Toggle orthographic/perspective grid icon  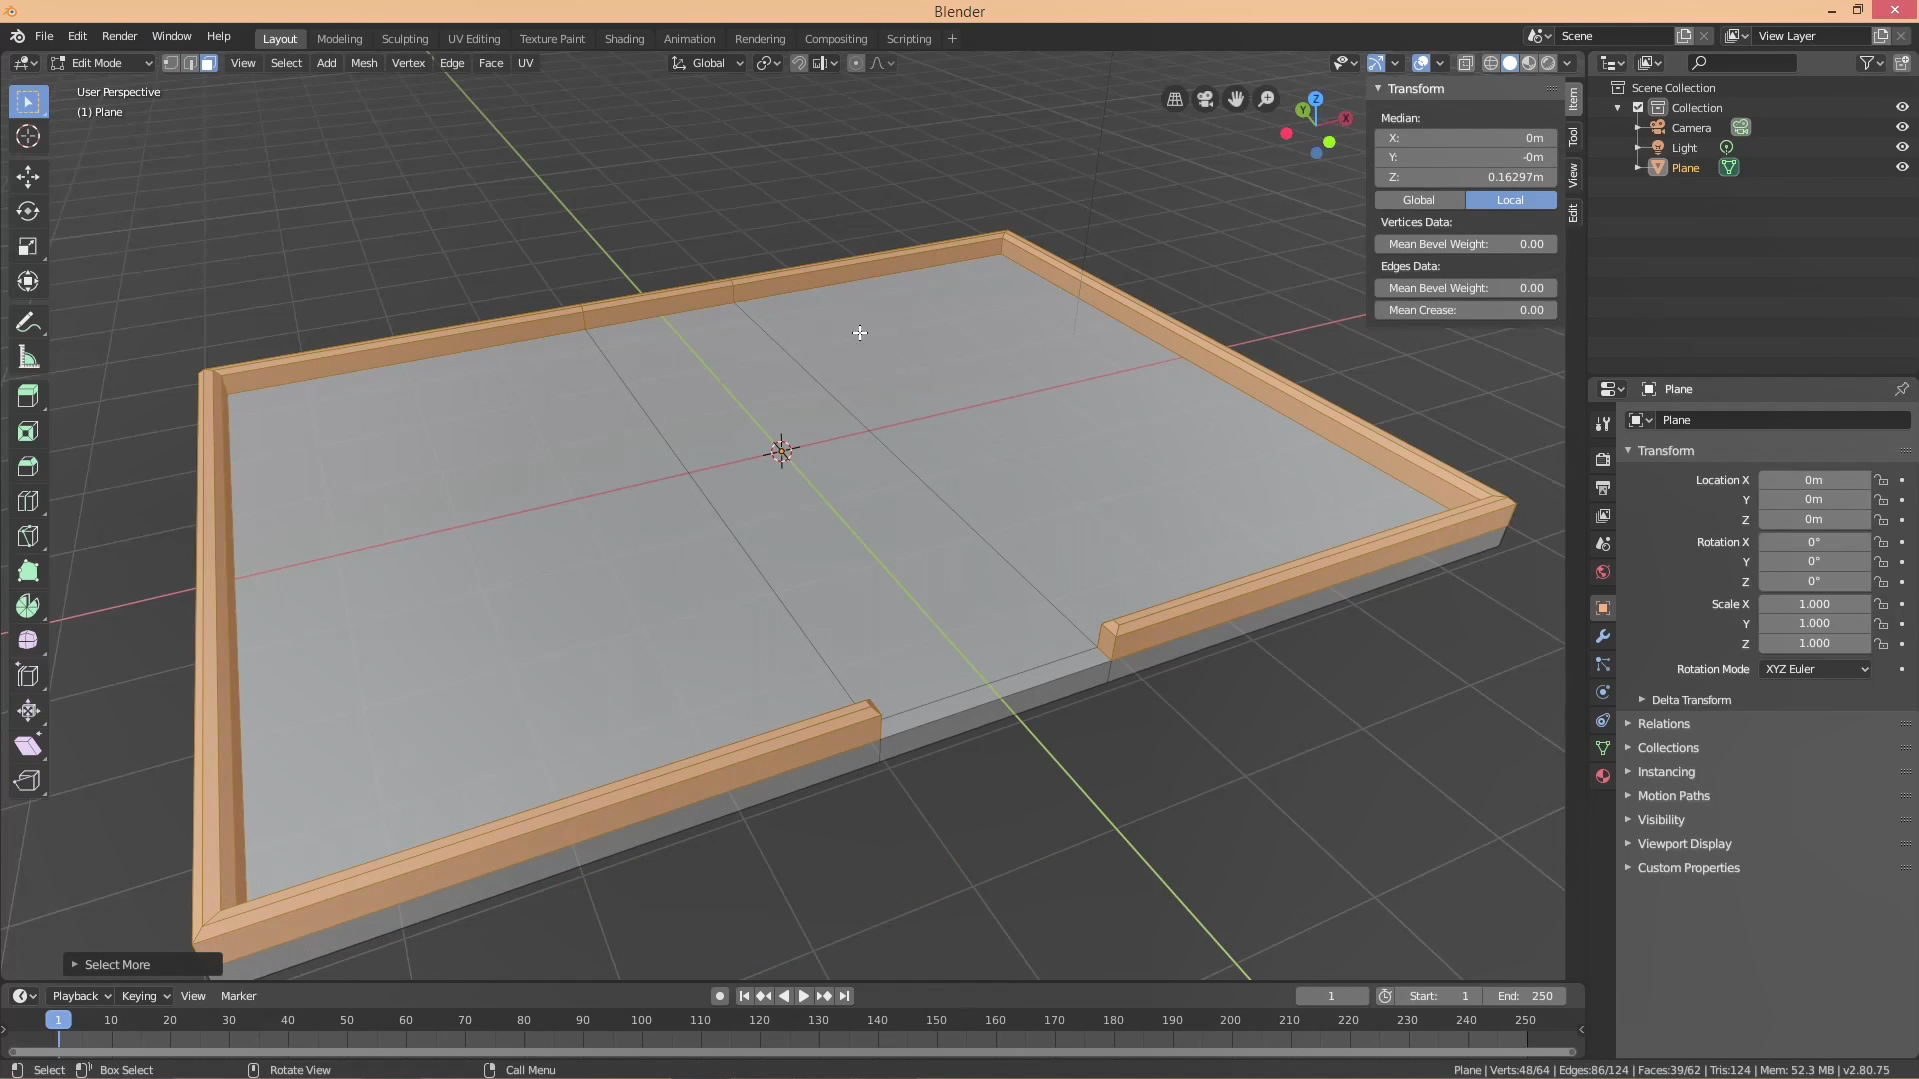tap(1175, 99)
